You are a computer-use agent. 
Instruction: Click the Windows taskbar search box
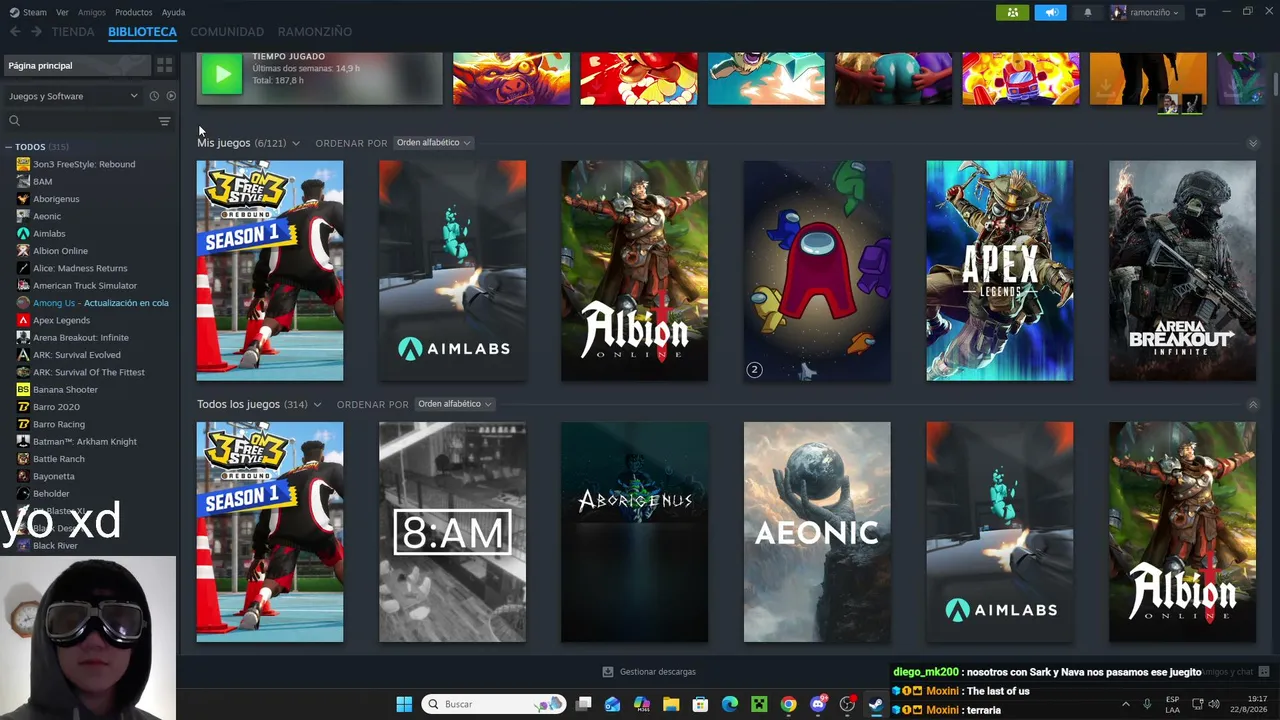[494, 704]
